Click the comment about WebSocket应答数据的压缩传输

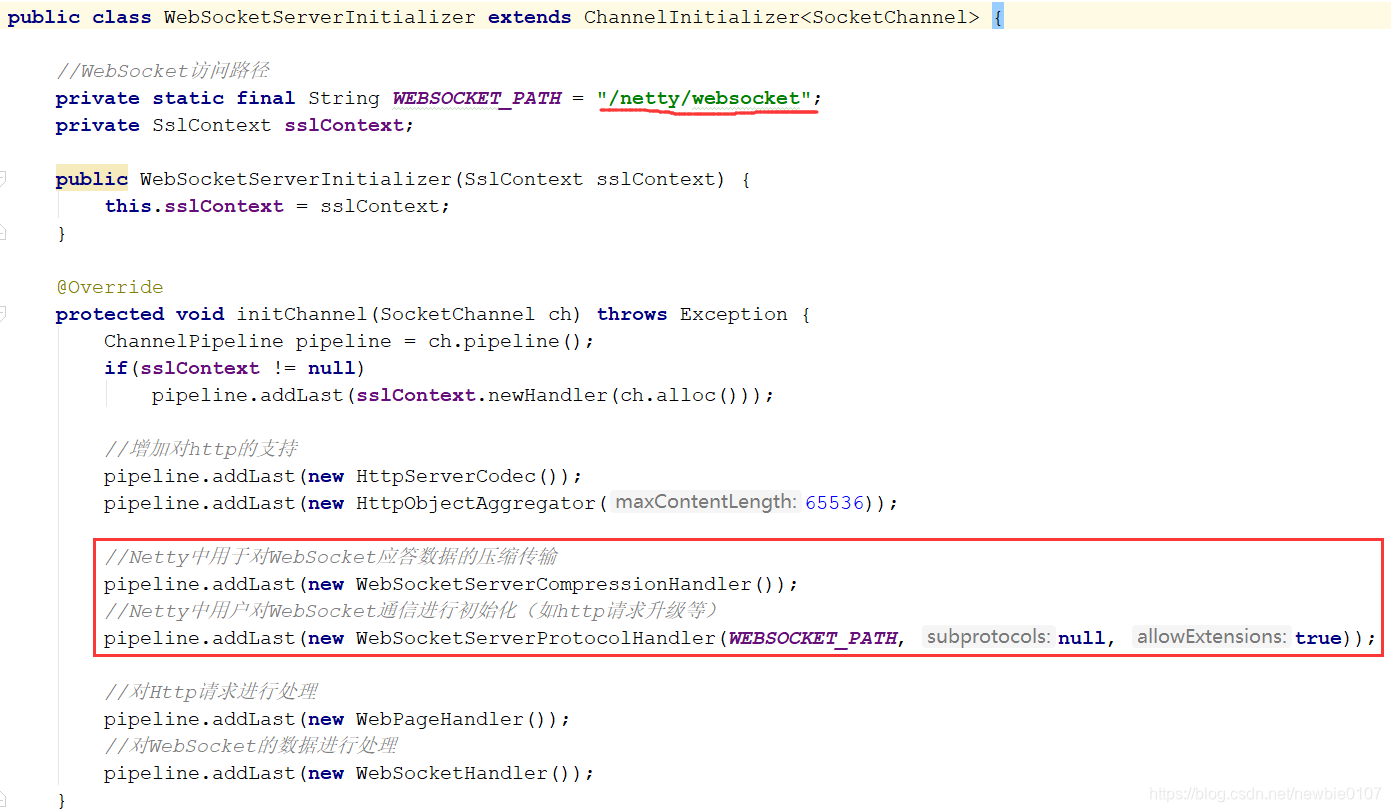pos(330,557)
